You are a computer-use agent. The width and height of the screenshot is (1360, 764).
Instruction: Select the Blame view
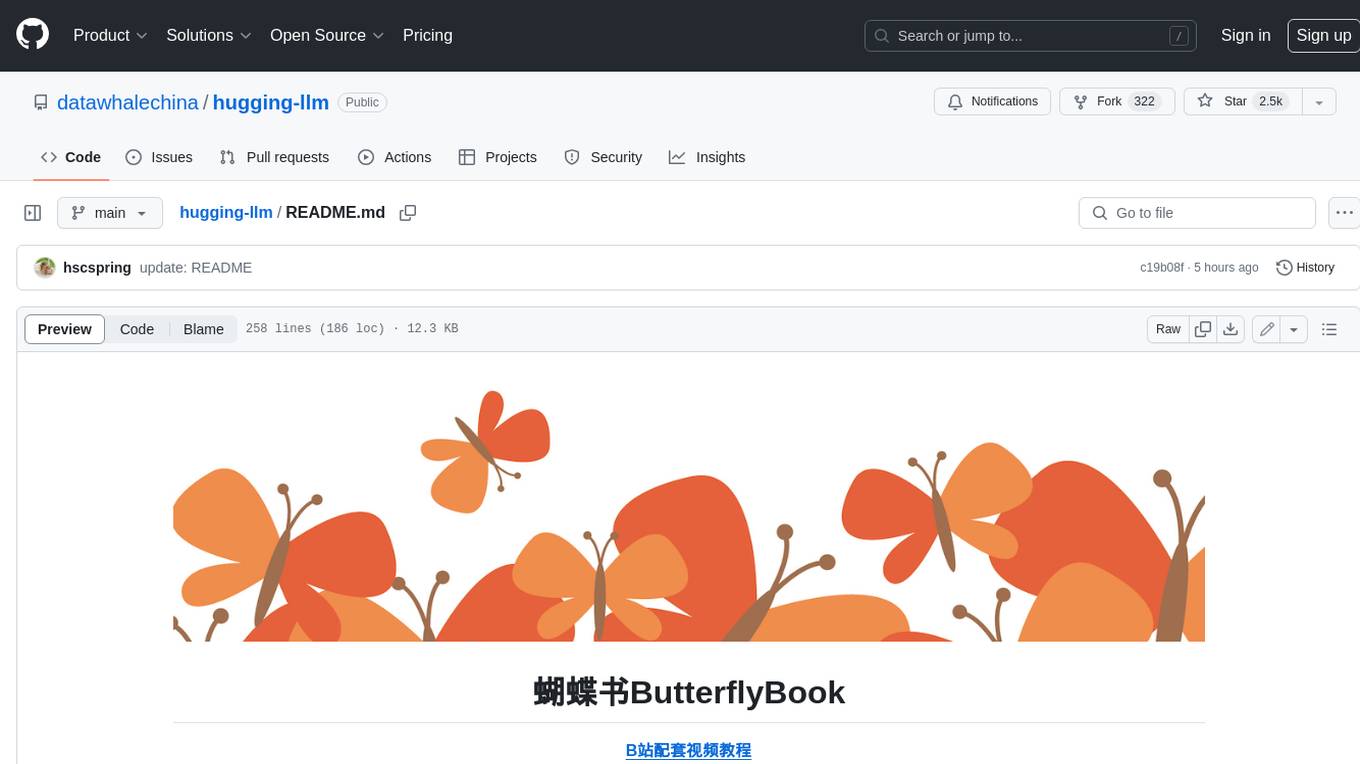203,329
